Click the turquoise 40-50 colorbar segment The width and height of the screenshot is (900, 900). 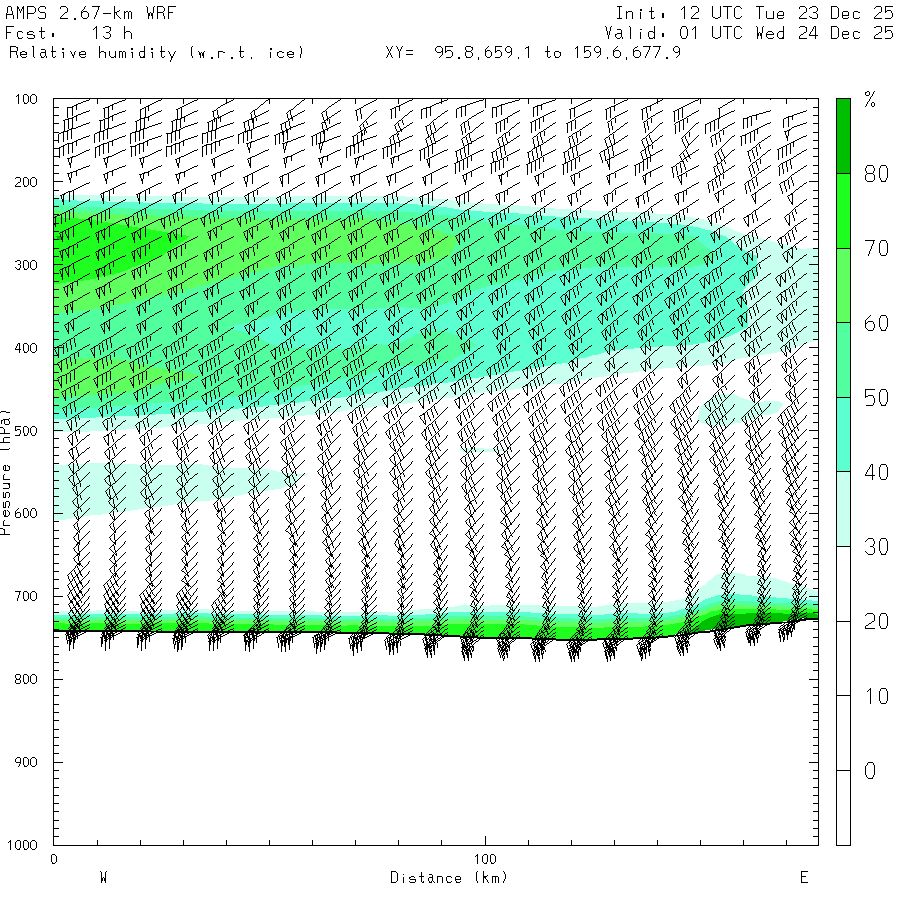[843, 435]
